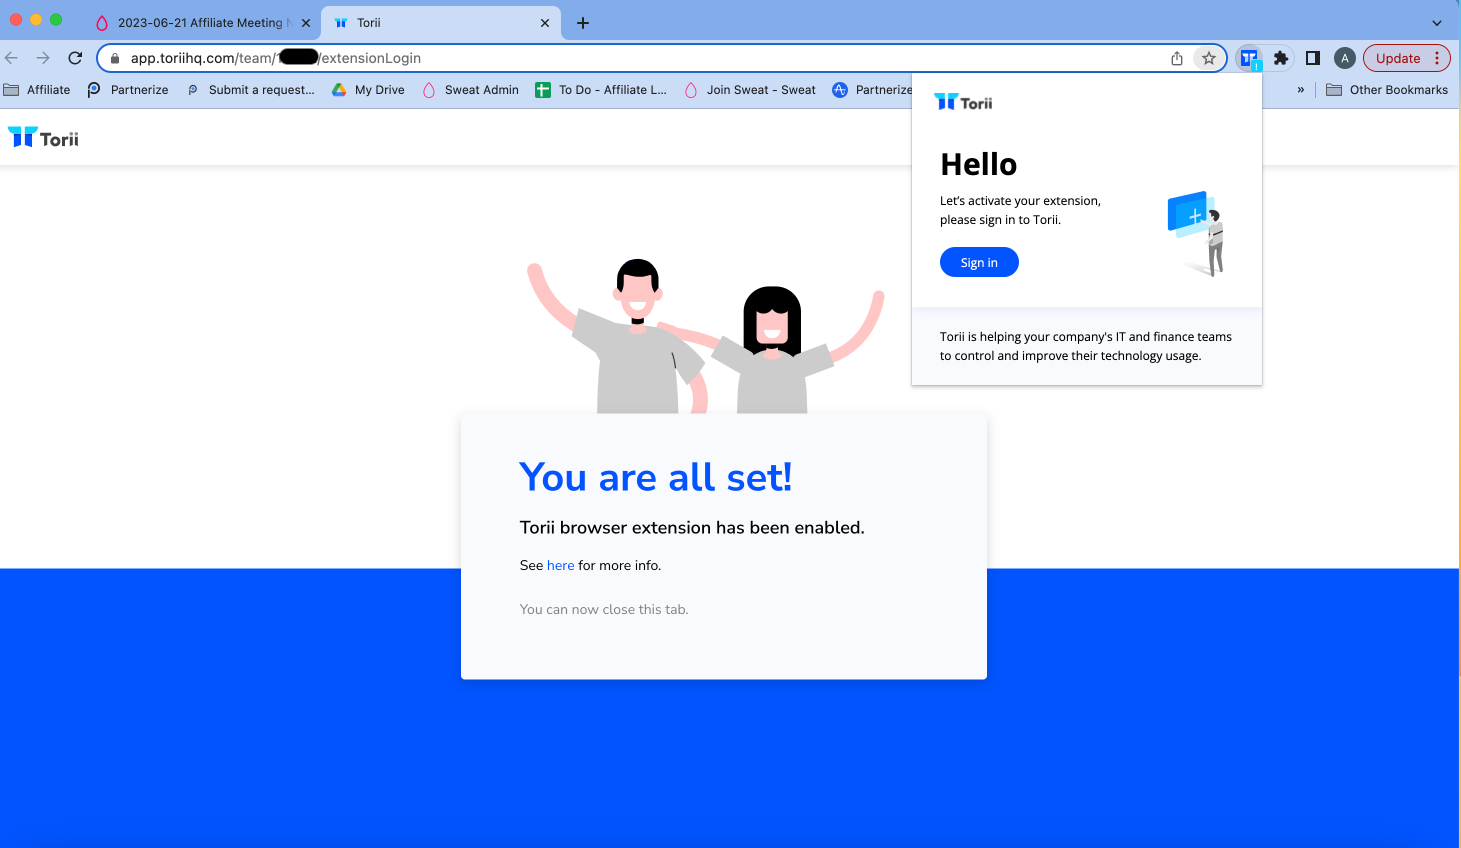The width and height of the screenshot is (1461, 848).
Task: Open Sweat Admin bookmark
Action: 470,90
